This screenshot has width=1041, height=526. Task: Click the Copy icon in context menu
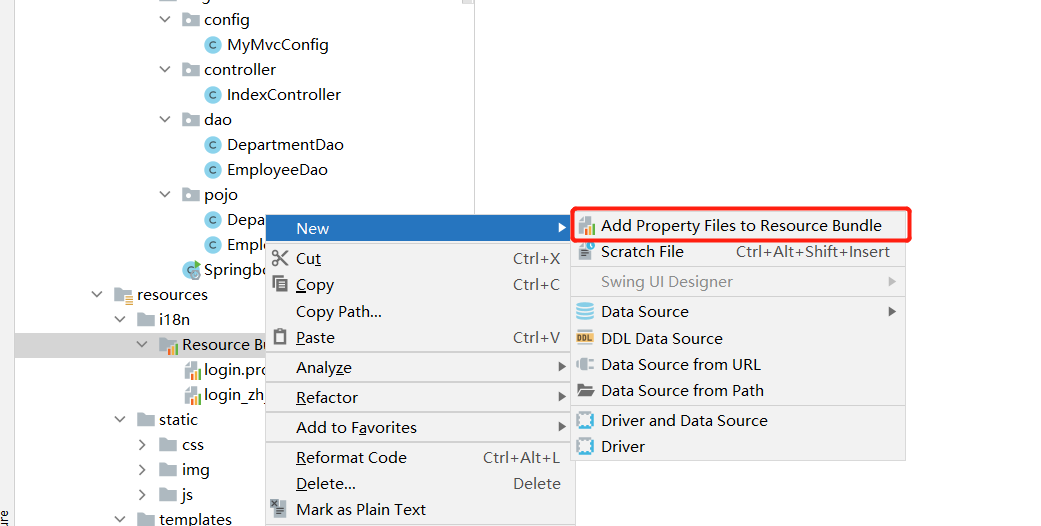coord(280,285)
